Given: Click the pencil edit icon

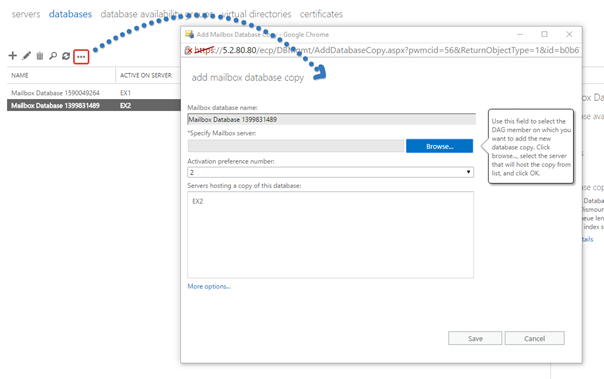Looking at the screenshot, I should (26, 56).
